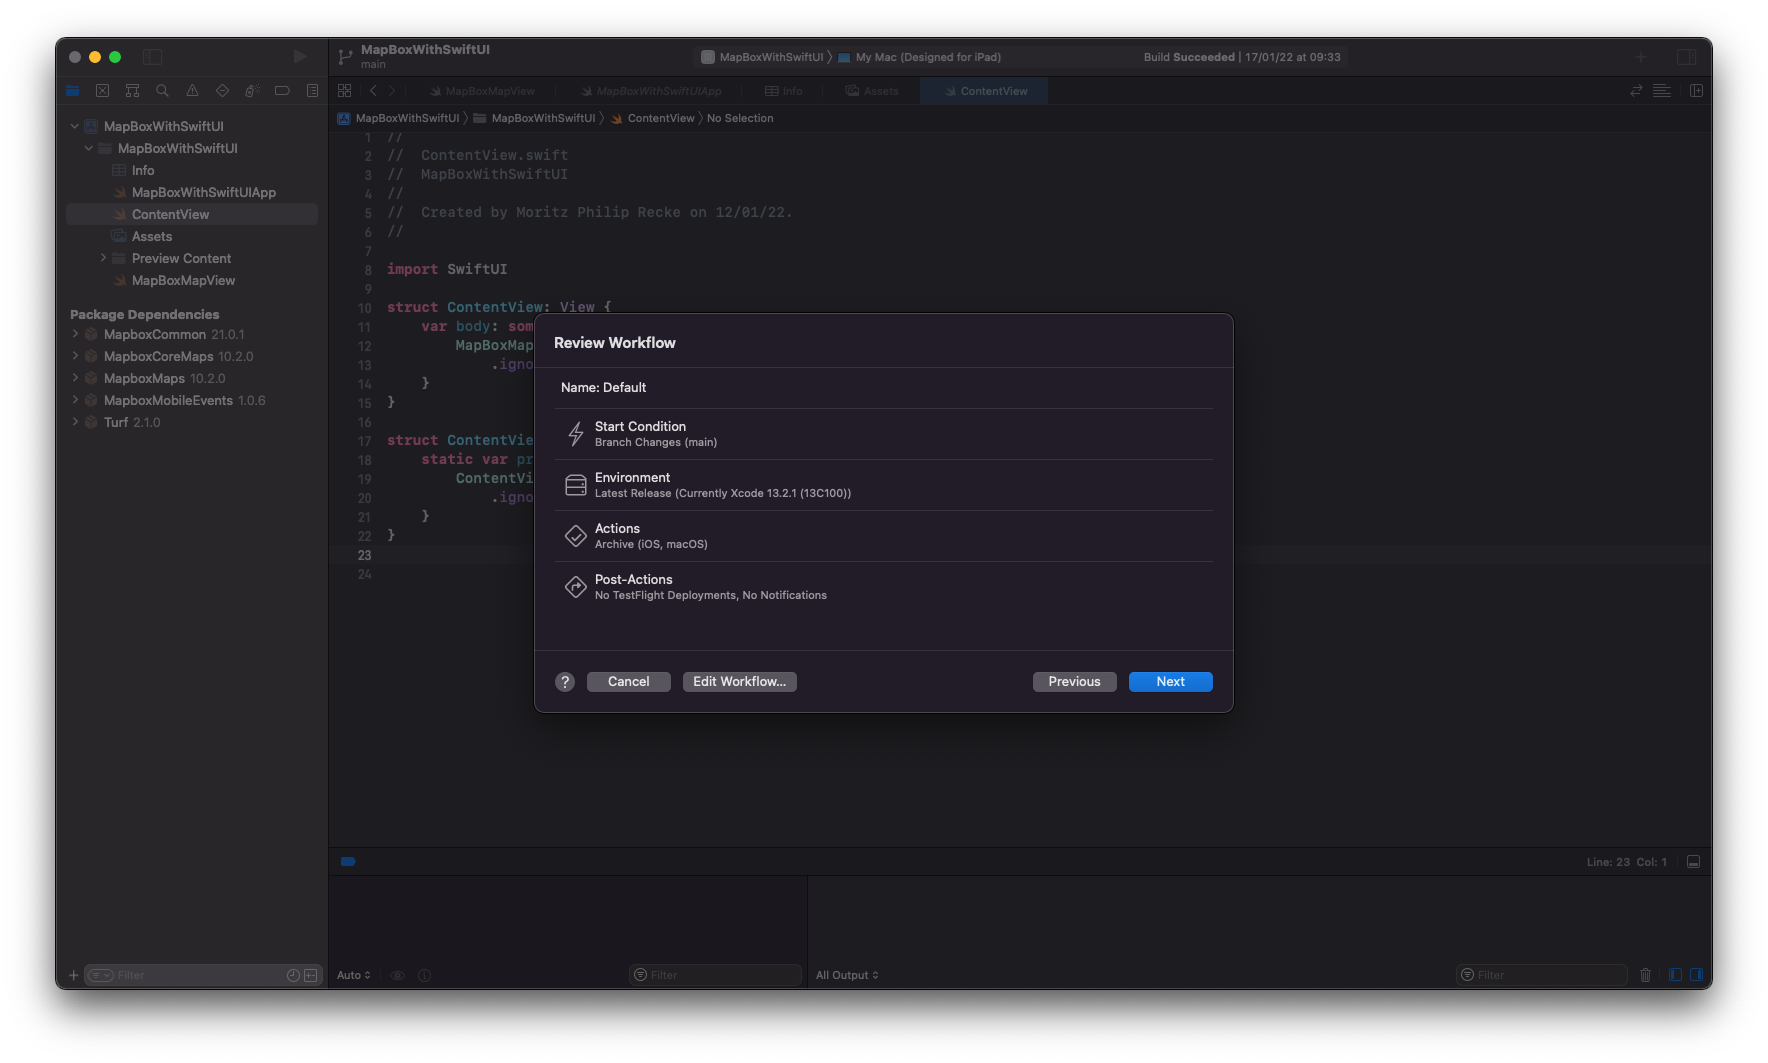This screenshot has width=1768, height=1063.
Task: Click the Run play button in toolbar
Action: point(299,57)
